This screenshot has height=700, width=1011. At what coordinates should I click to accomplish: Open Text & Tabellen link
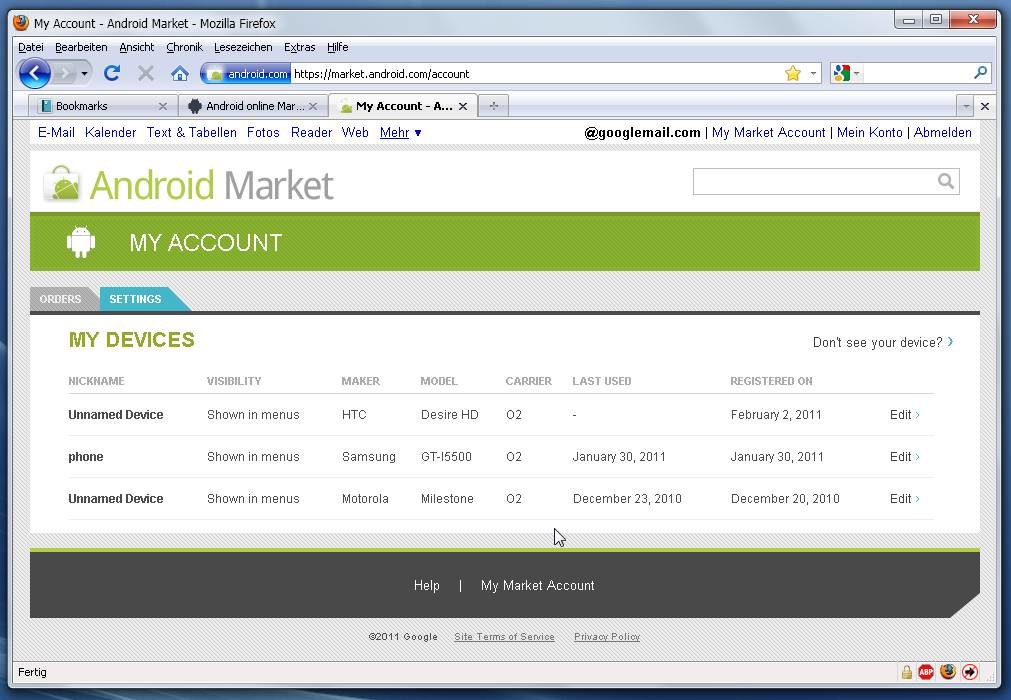191,132
